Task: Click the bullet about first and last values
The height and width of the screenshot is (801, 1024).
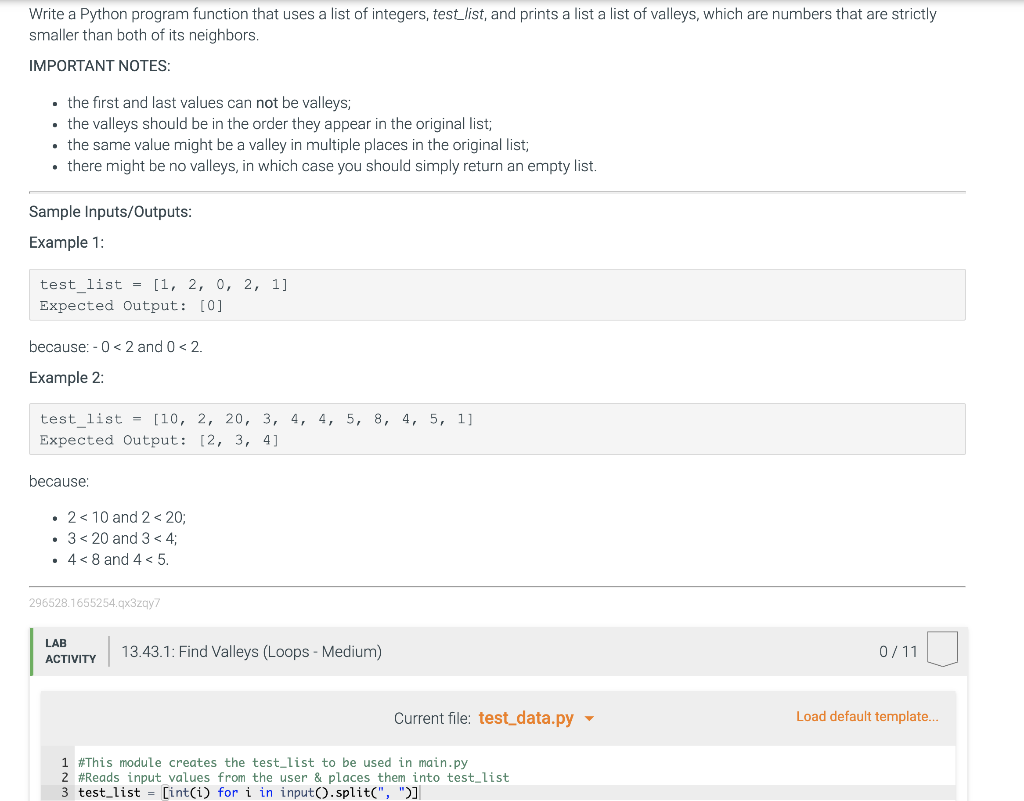Action: pos(209,103)
